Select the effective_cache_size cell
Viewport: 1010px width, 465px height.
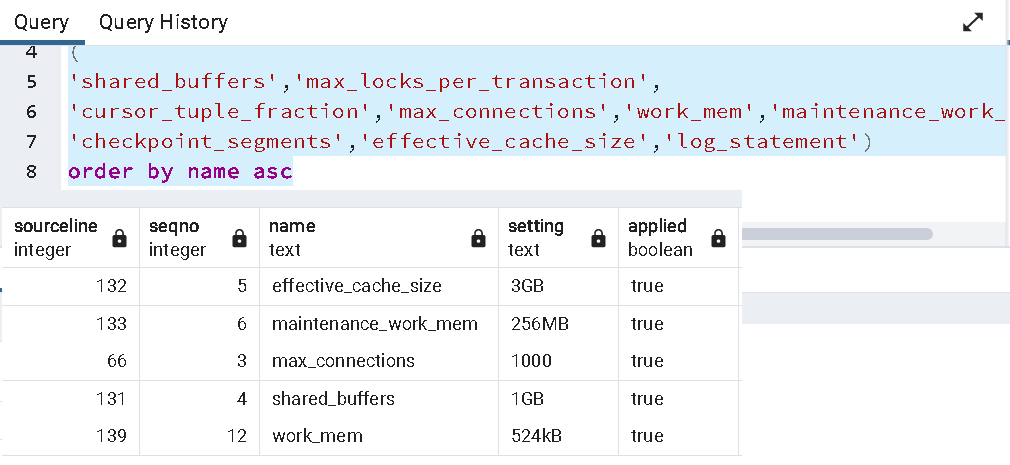tap(379, 286)
